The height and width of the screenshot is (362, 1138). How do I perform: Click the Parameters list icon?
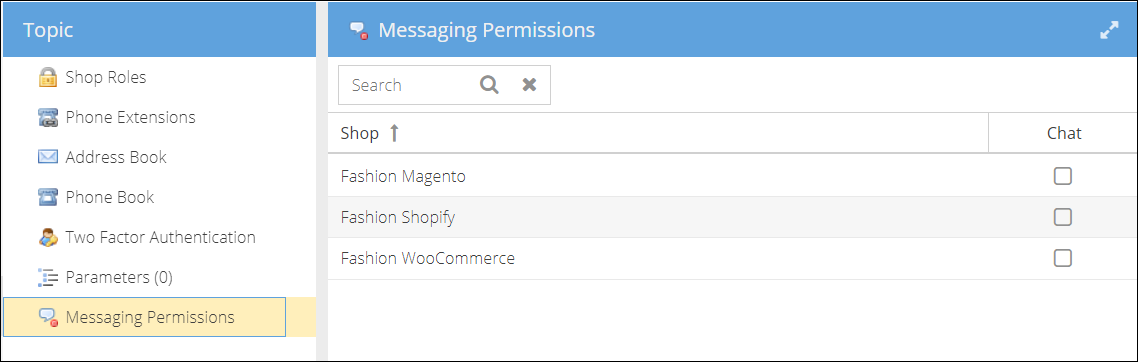point(48,277)
